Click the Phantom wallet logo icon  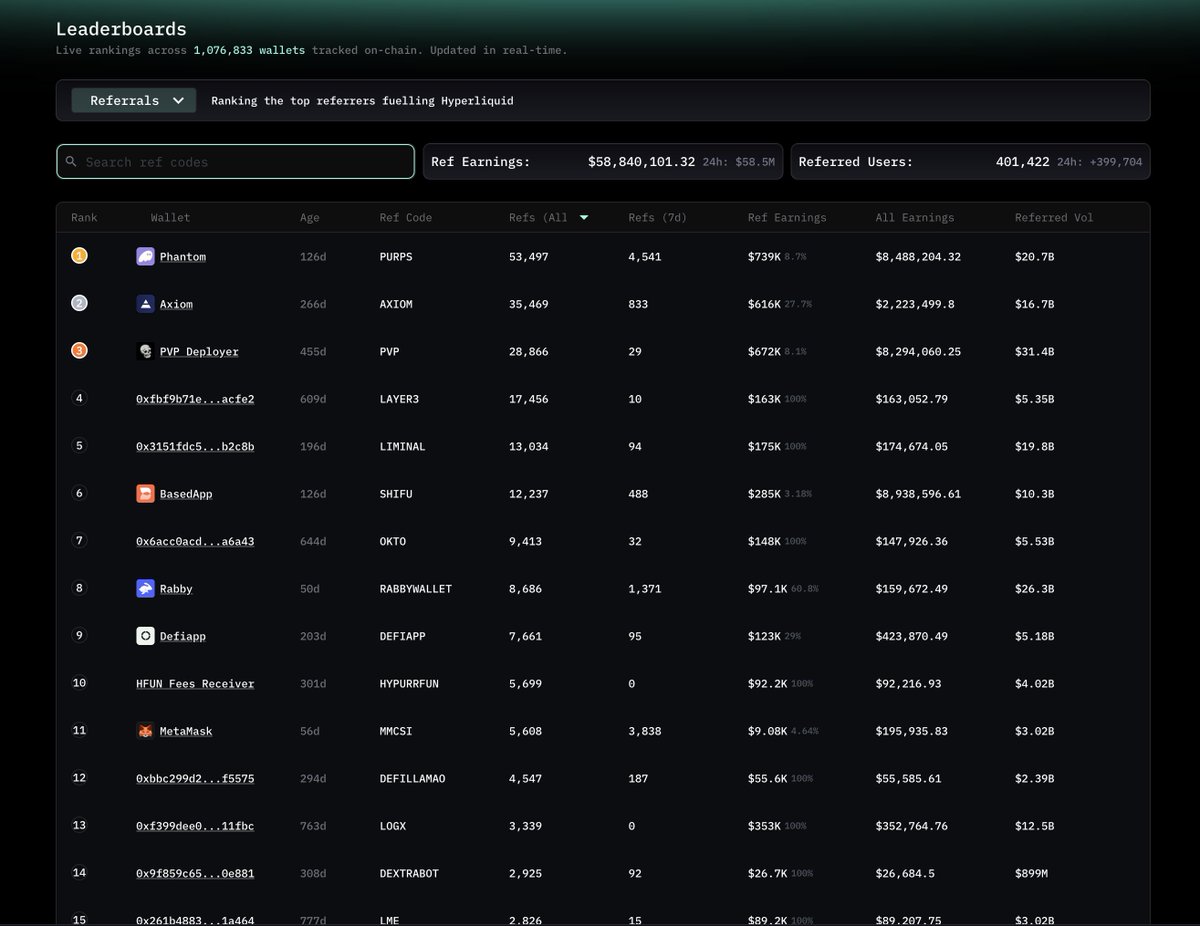pos(145,256)
